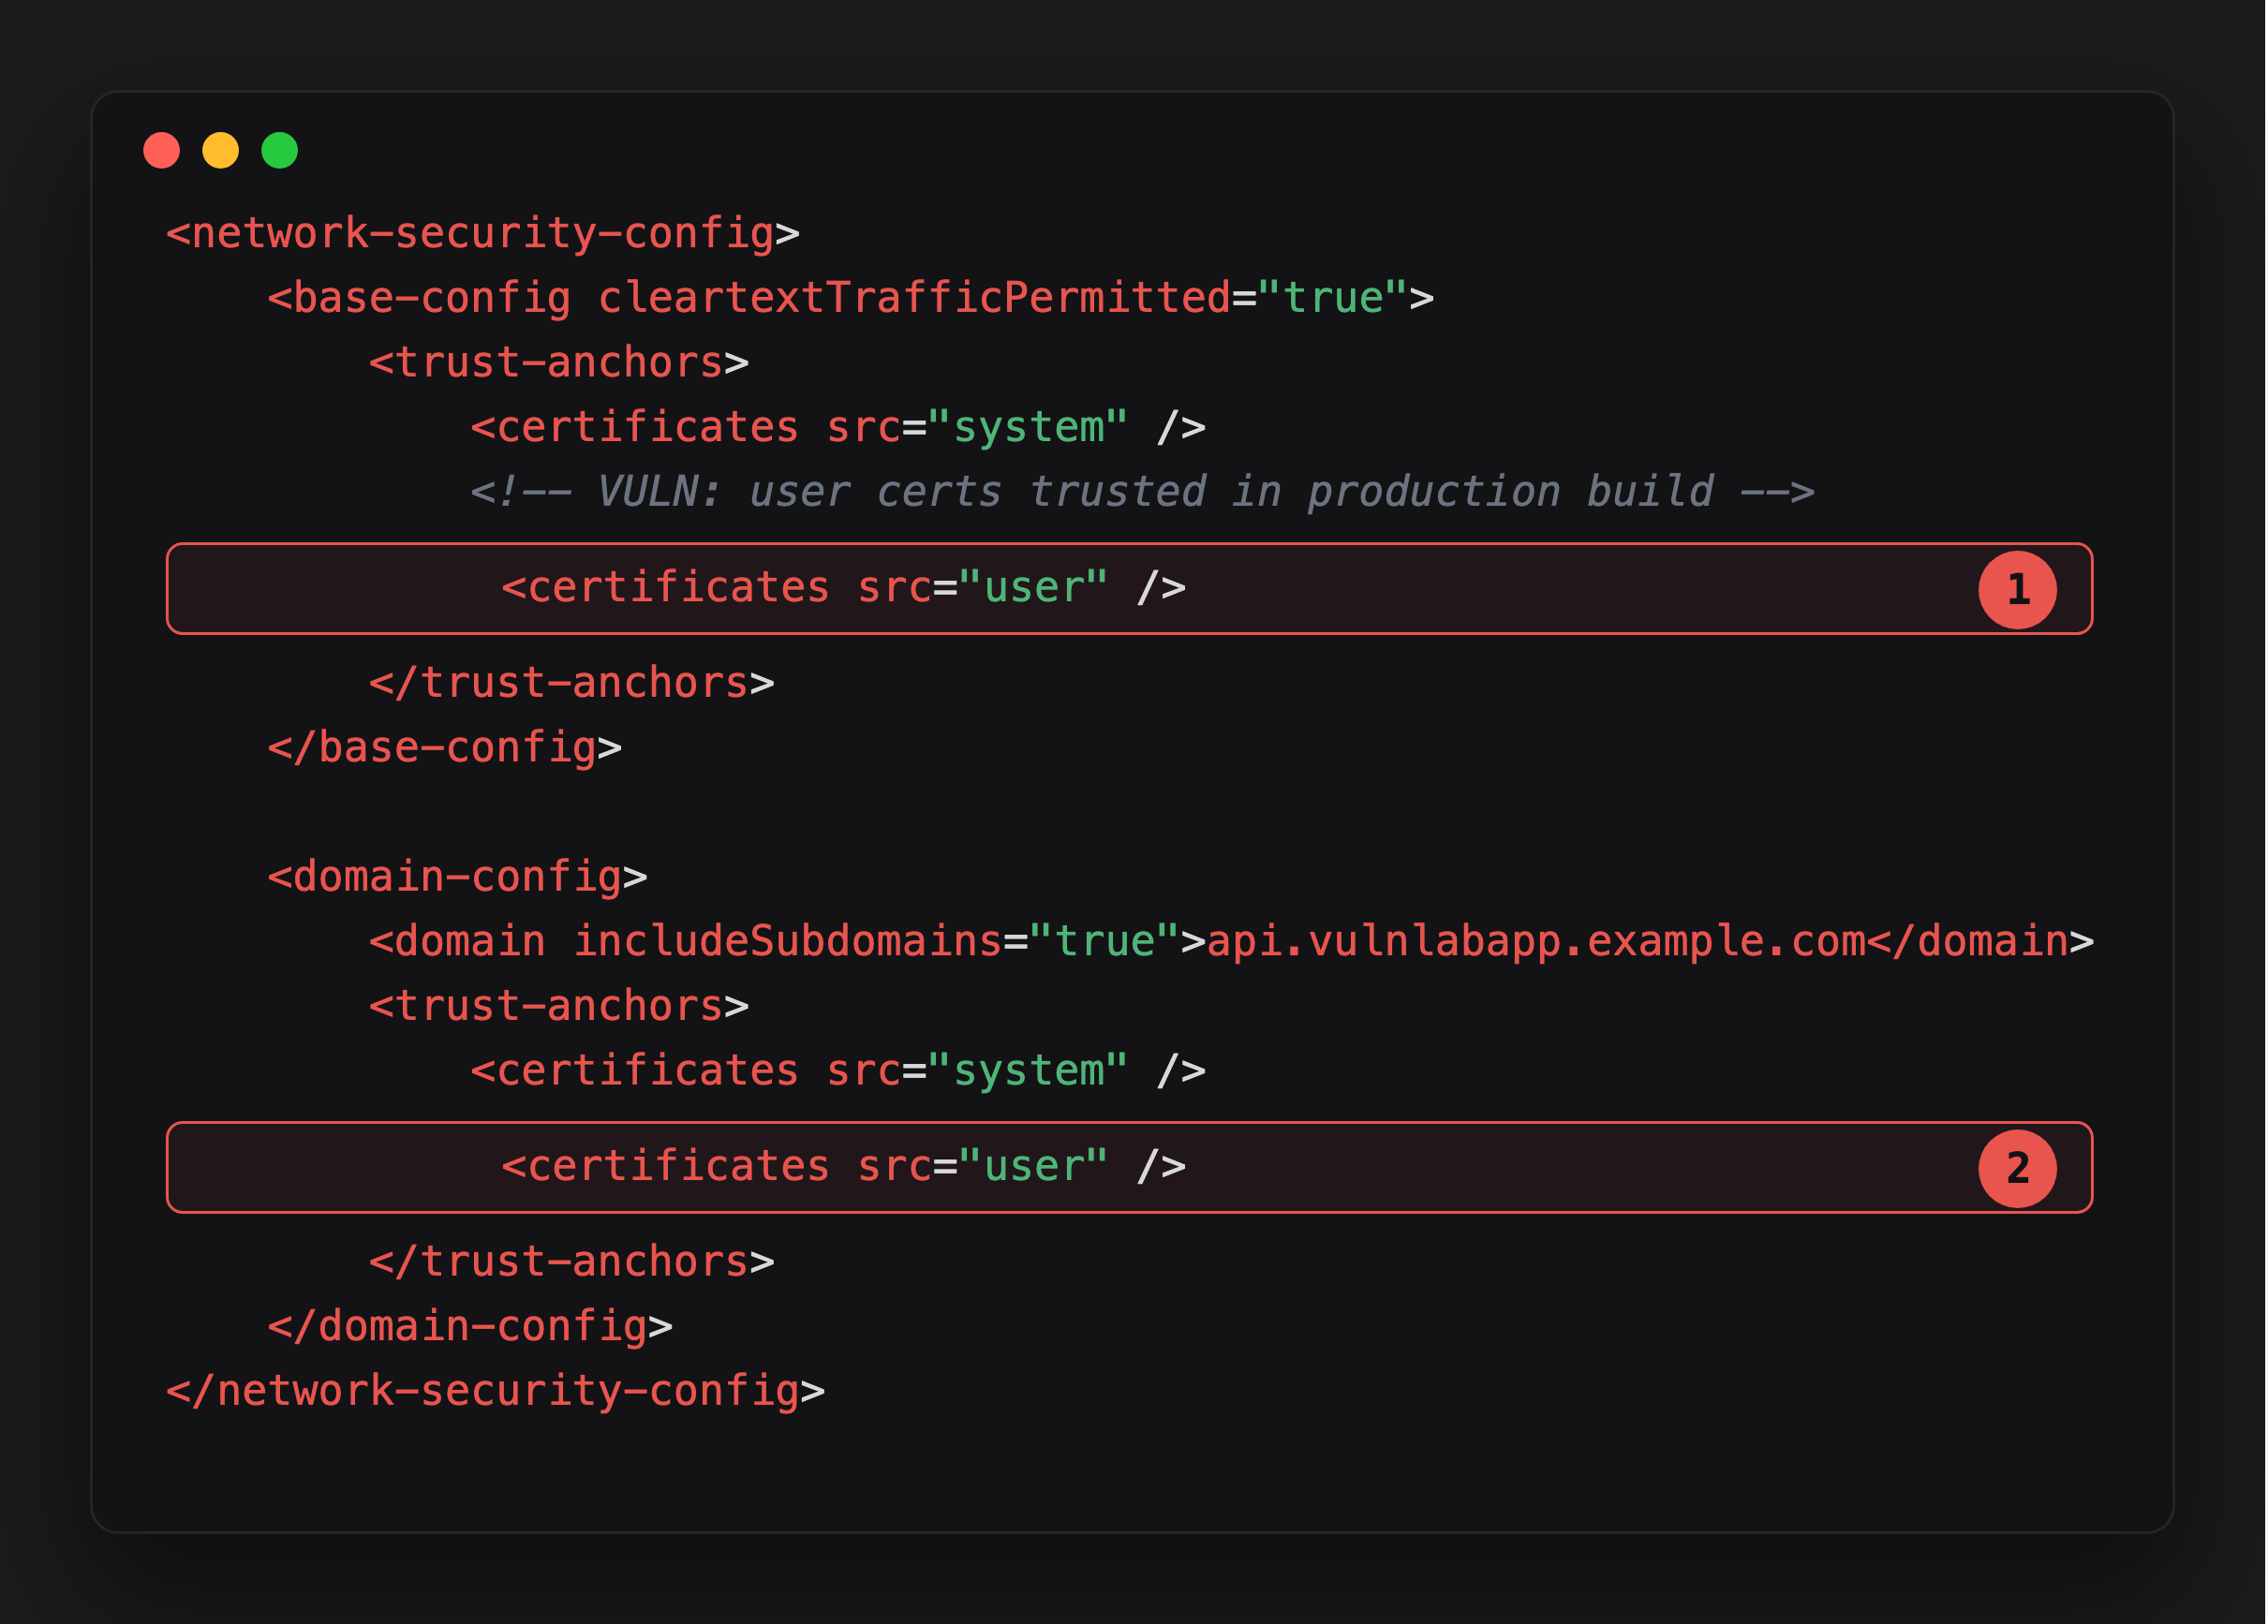Select the closing </base-config> tag
The width and height of the screenshot is (2268, 1624).
pos(445,749)
